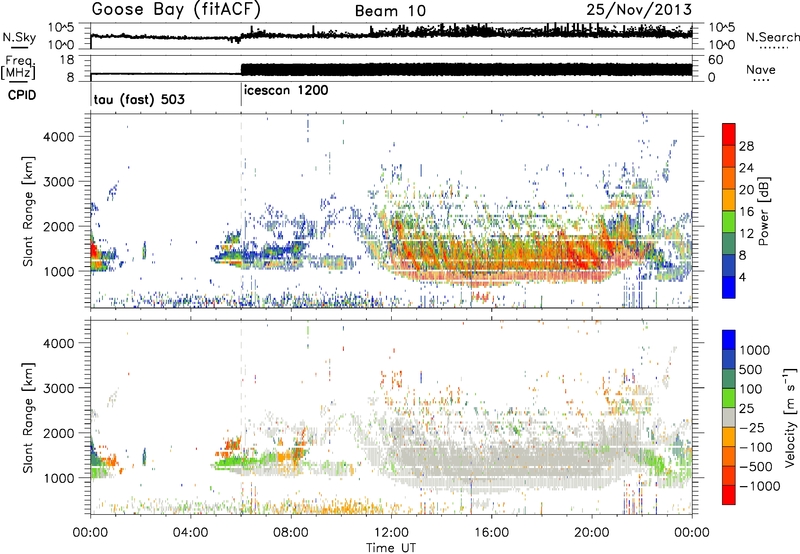Click the icescan start marker line in CPID row
The image size is (800, 554).
click(x=241, y=95)
